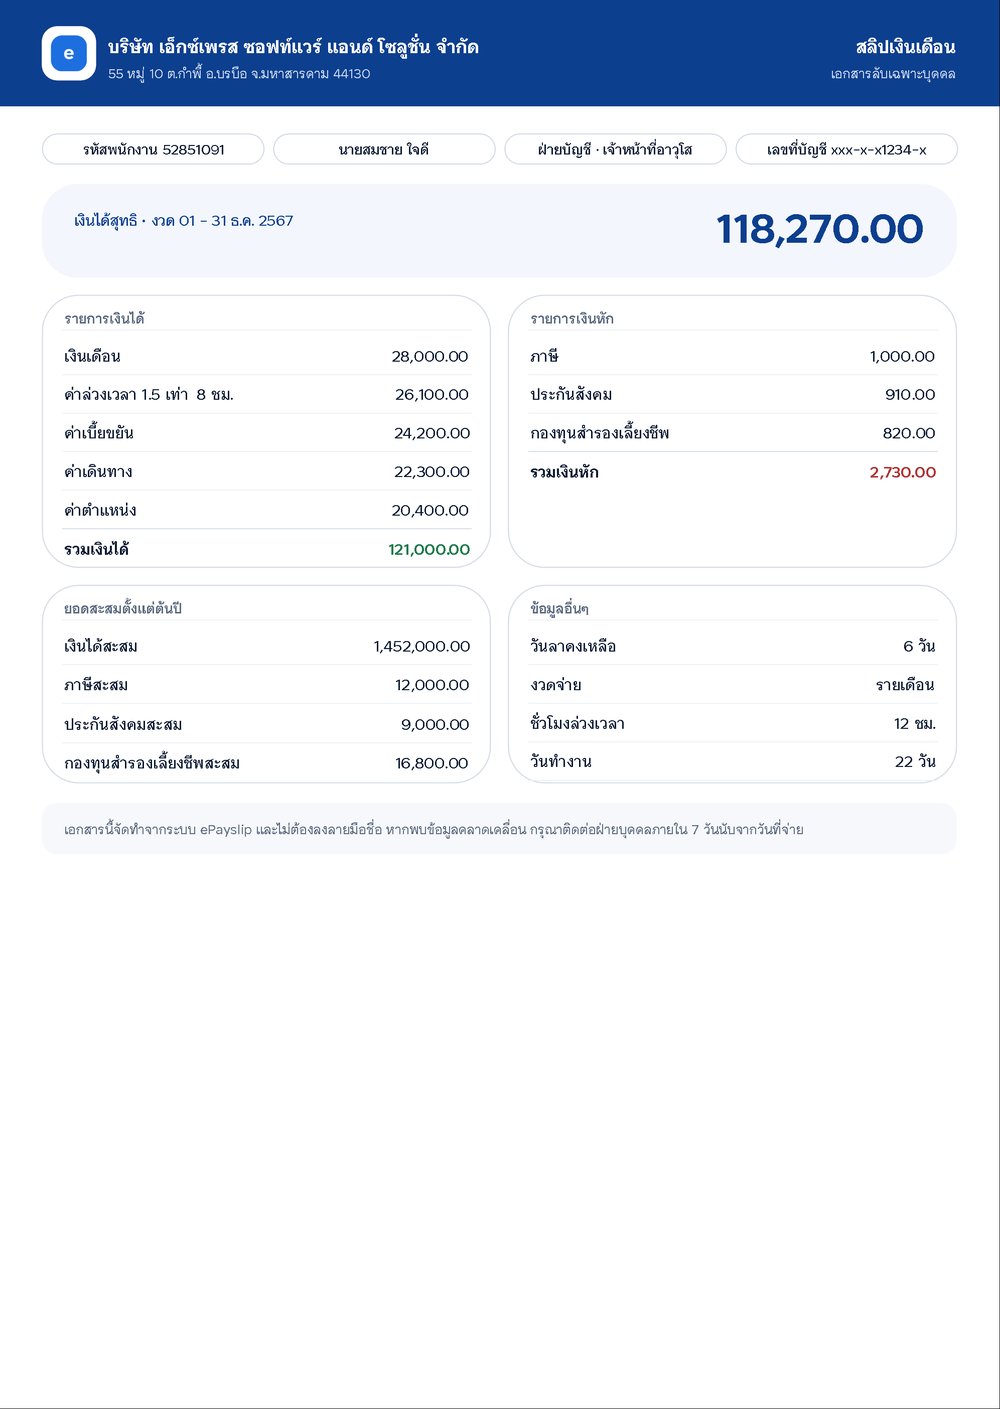This screenshot has height=1409, width=1000.
Task: Click the เอกสารลับเฉพาะบุคคล subtitle
Action: tap(893, 74)
